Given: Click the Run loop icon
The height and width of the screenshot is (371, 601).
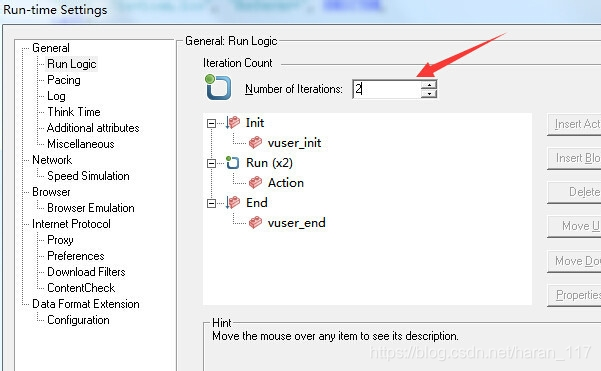Looking at the screenshot, I should coord(232,163).
